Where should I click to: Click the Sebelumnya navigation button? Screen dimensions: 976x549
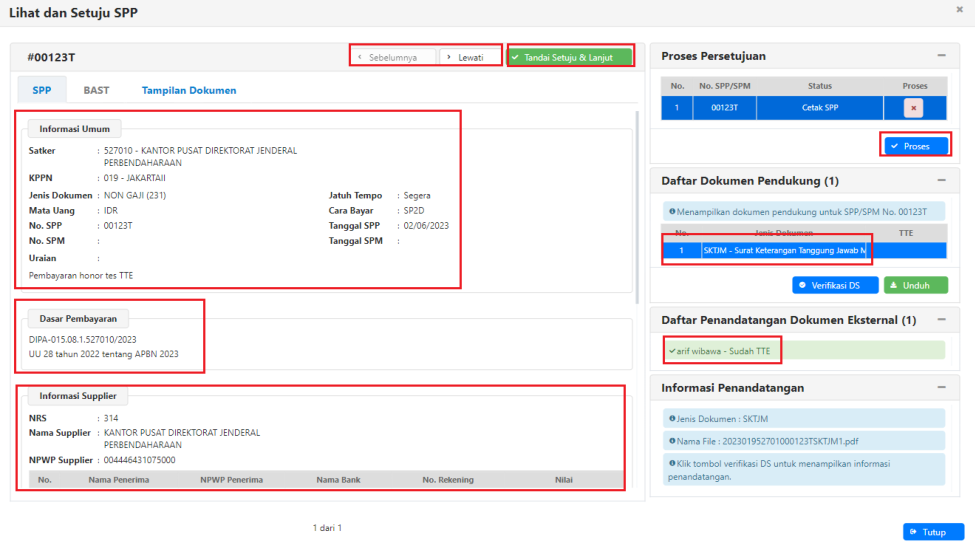394,57
